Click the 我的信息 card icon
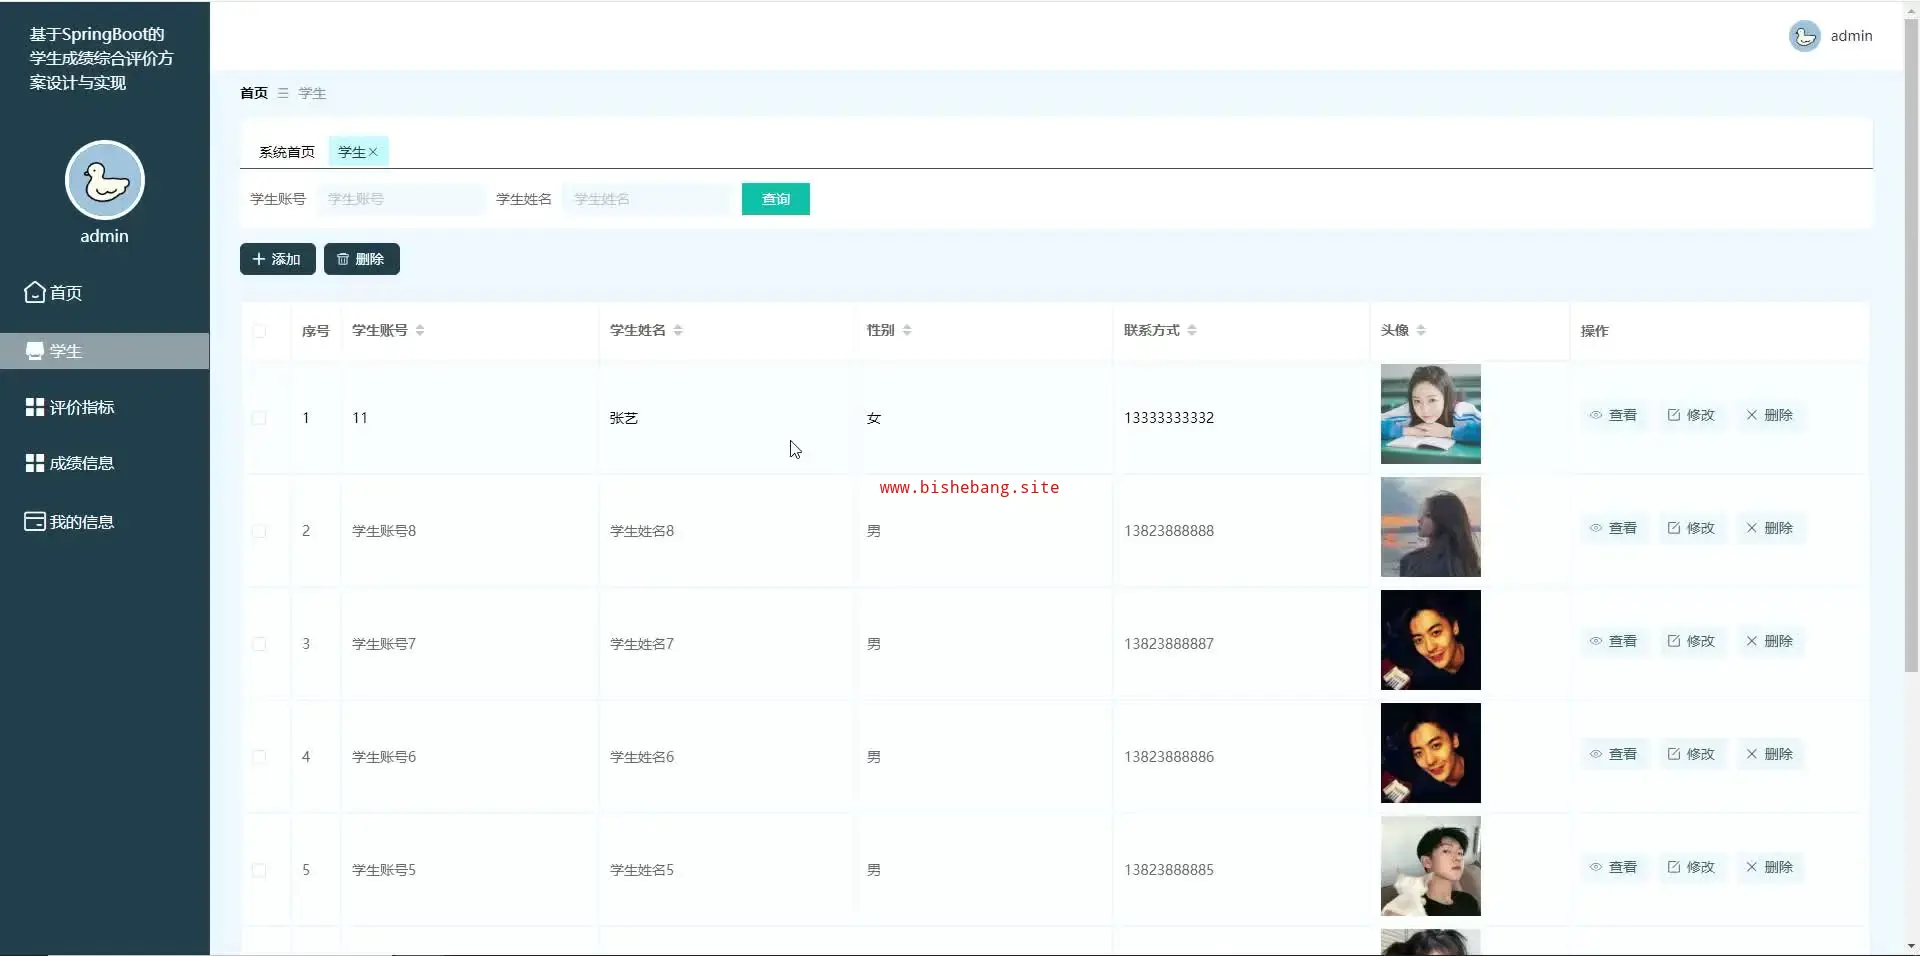The height and width of the screenshot is (956, 1920). tap(35, 521)
